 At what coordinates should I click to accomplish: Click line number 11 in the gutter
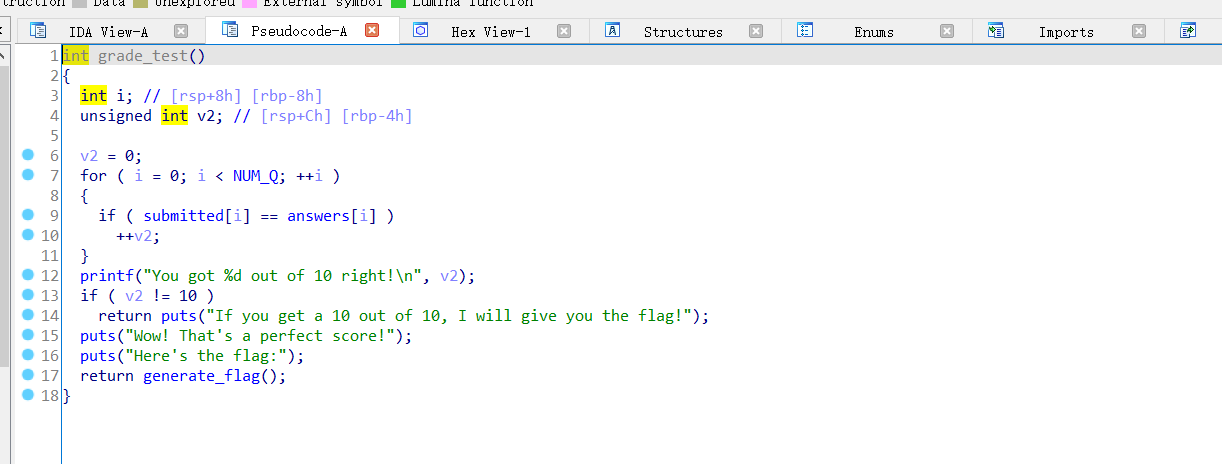point(50,256)
